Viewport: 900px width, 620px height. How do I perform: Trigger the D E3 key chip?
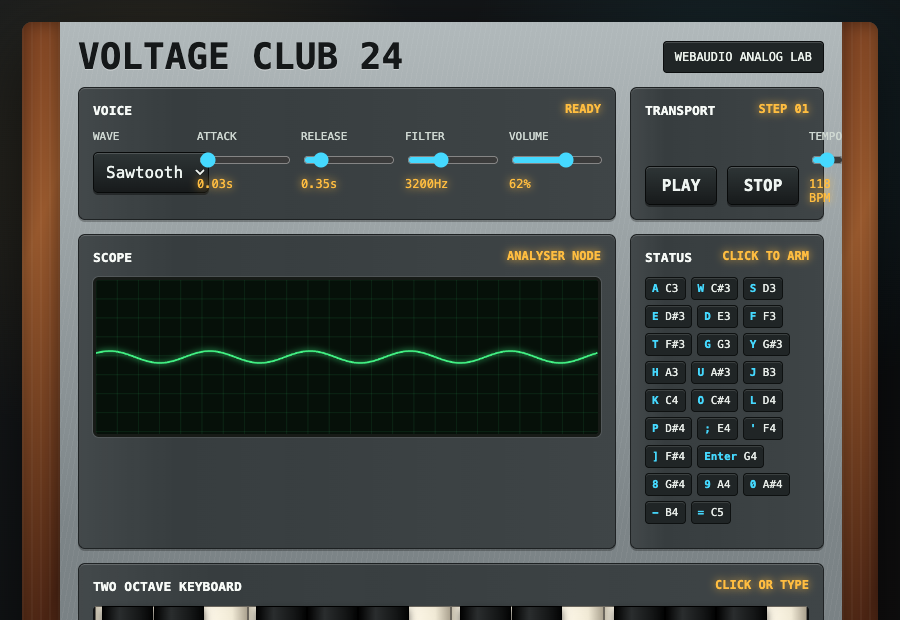[717, 316]
